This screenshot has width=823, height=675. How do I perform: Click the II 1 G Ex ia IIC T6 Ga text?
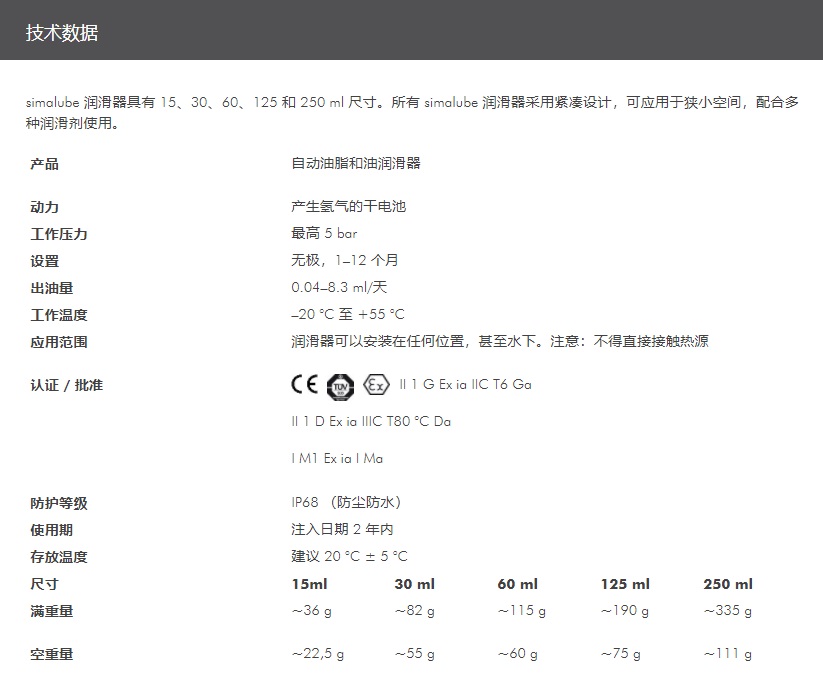pos(466,385)
